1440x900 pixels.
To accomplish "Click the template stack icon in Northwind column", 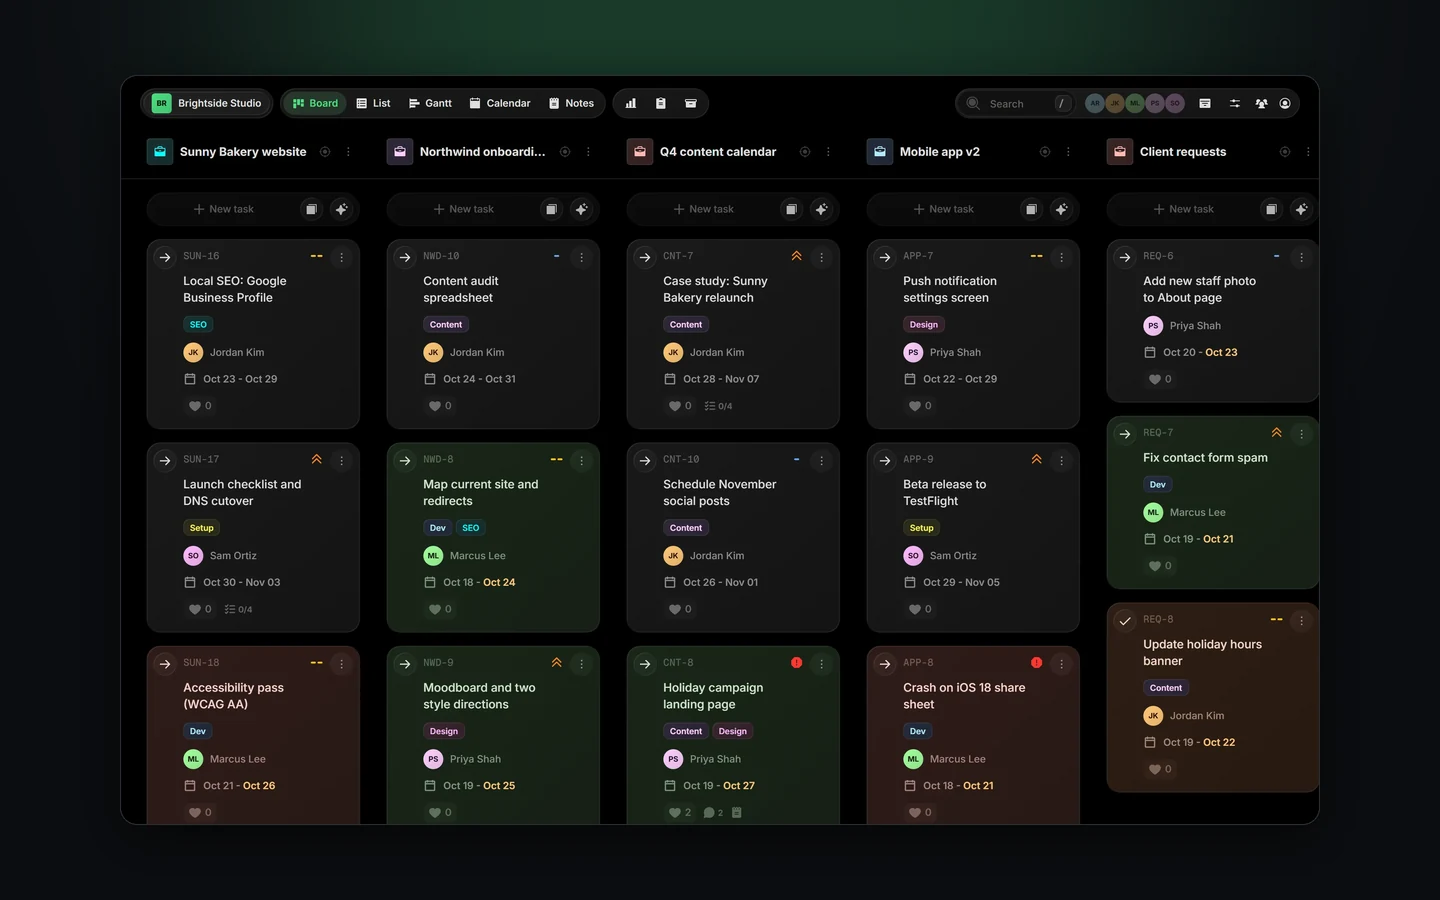I will tap(551, 209).
